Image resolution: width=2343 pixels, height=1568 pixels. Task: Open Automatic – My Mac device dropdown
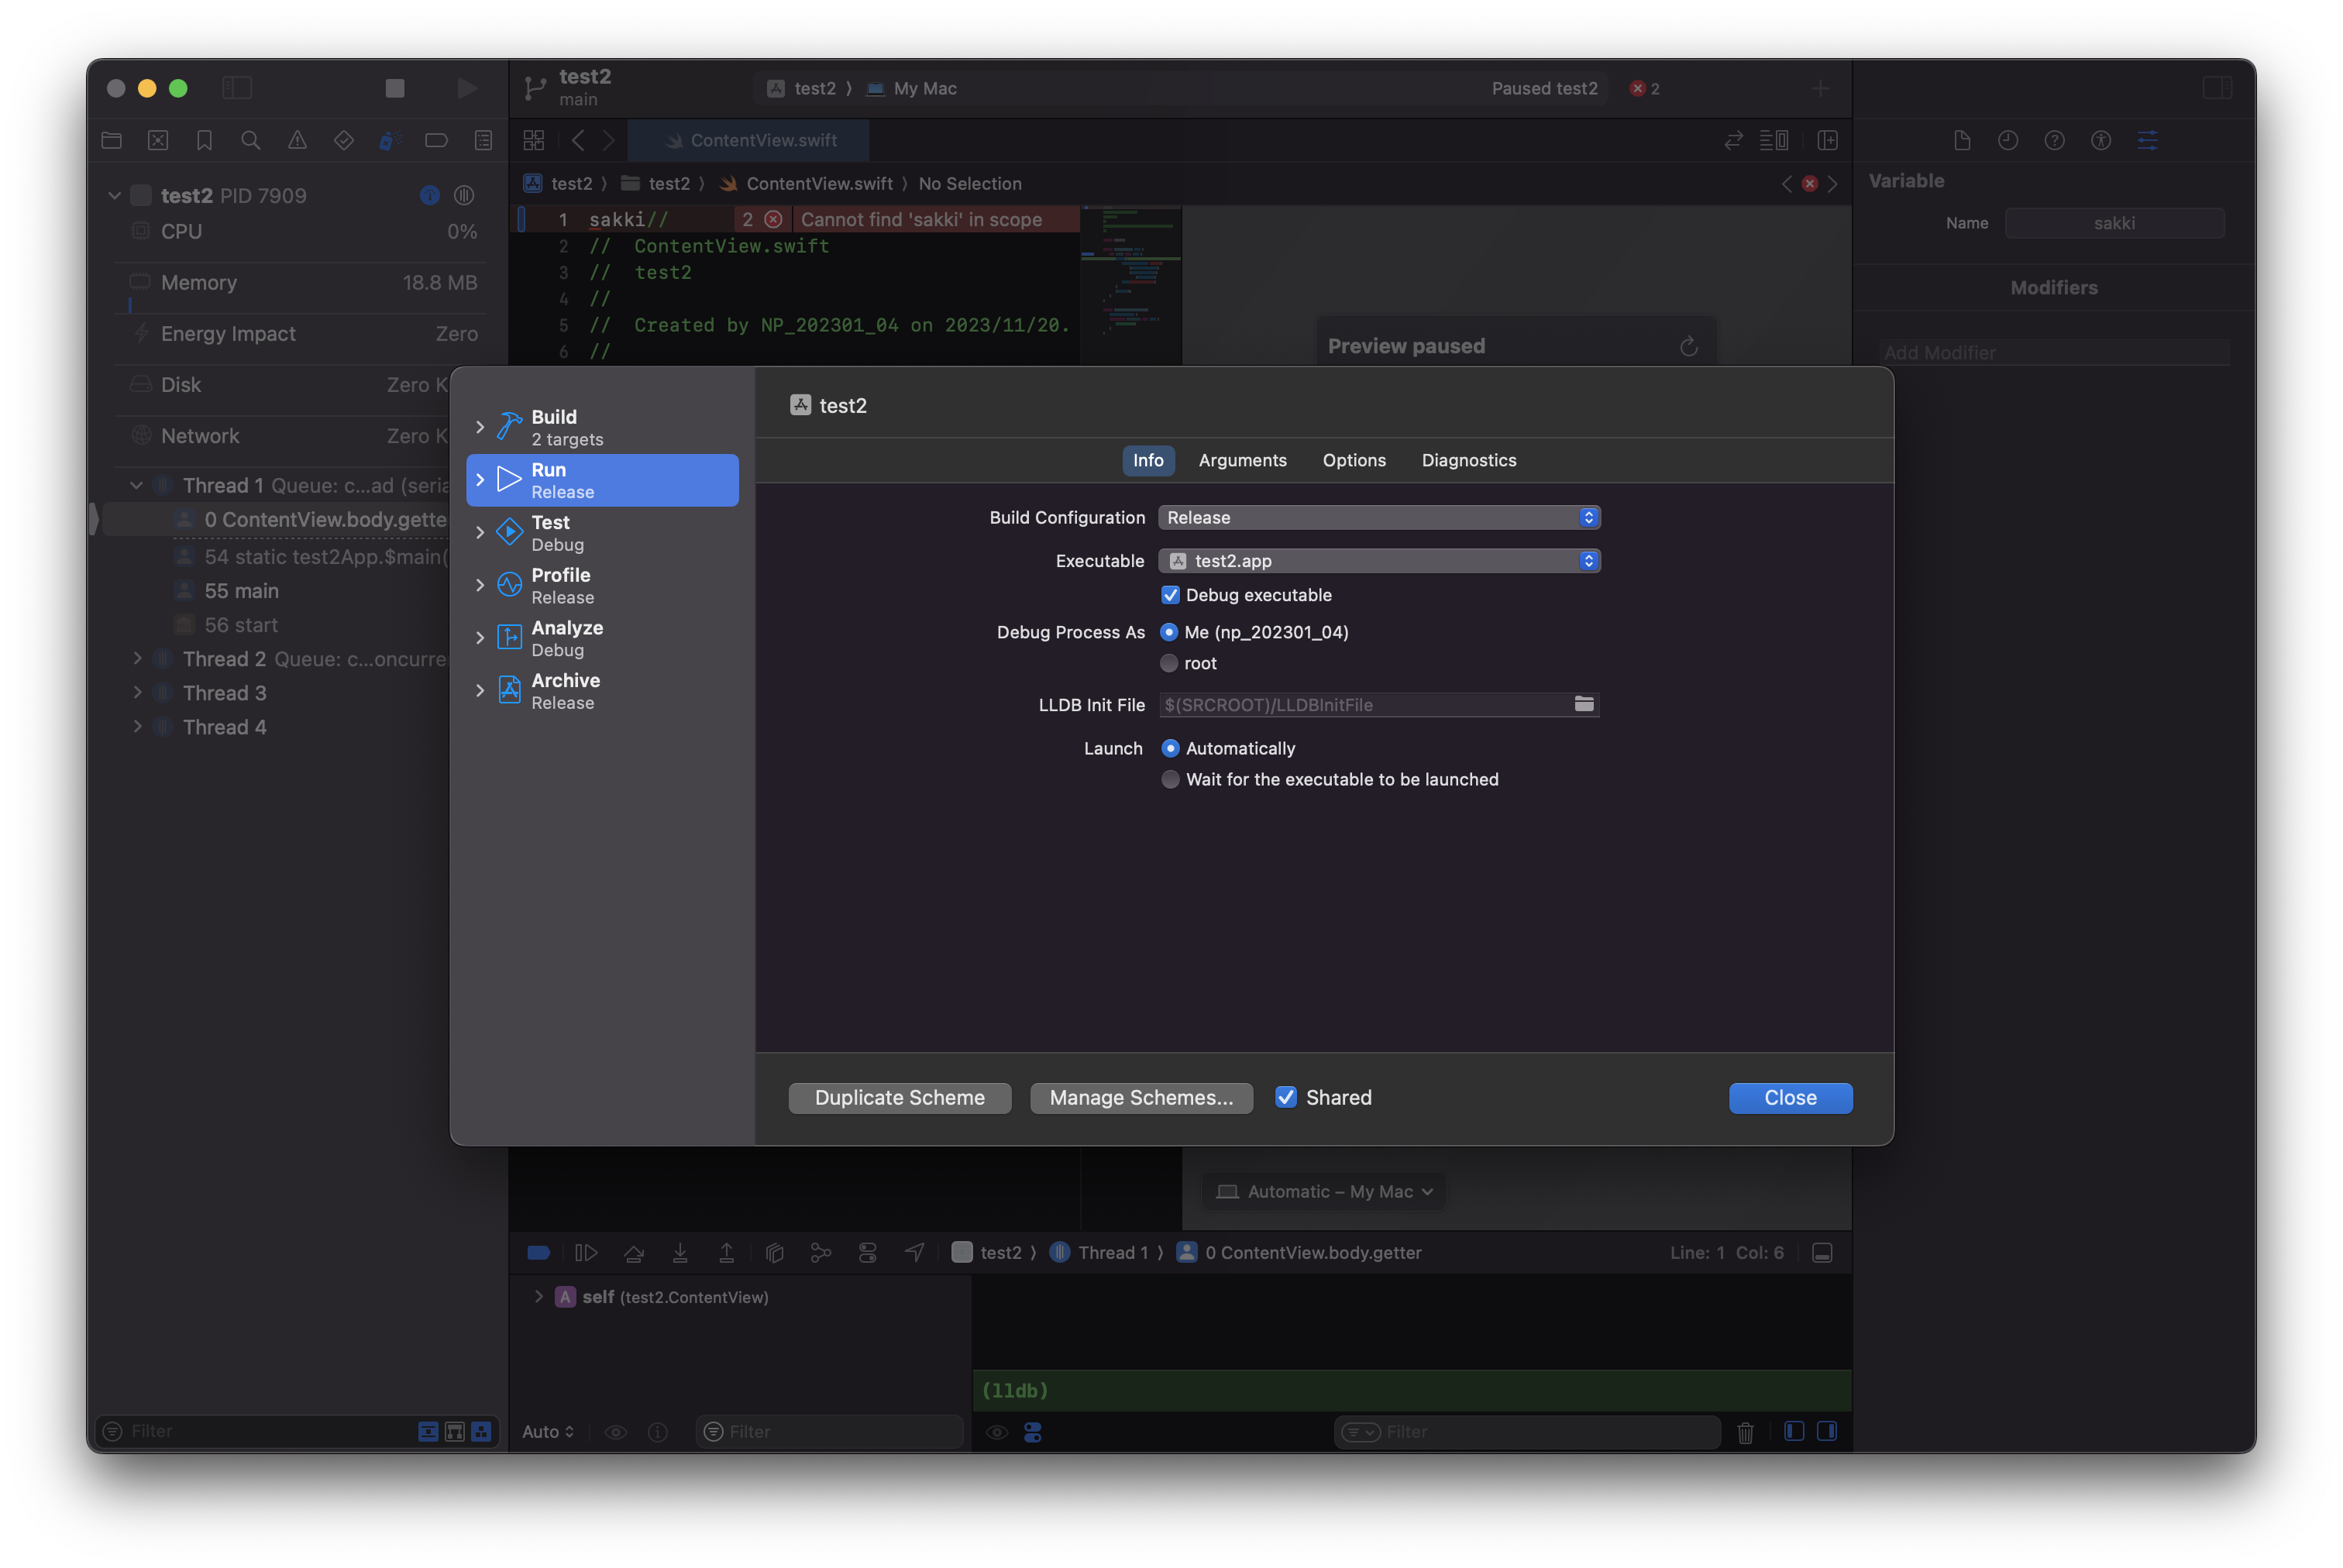coord(1324,1191)
